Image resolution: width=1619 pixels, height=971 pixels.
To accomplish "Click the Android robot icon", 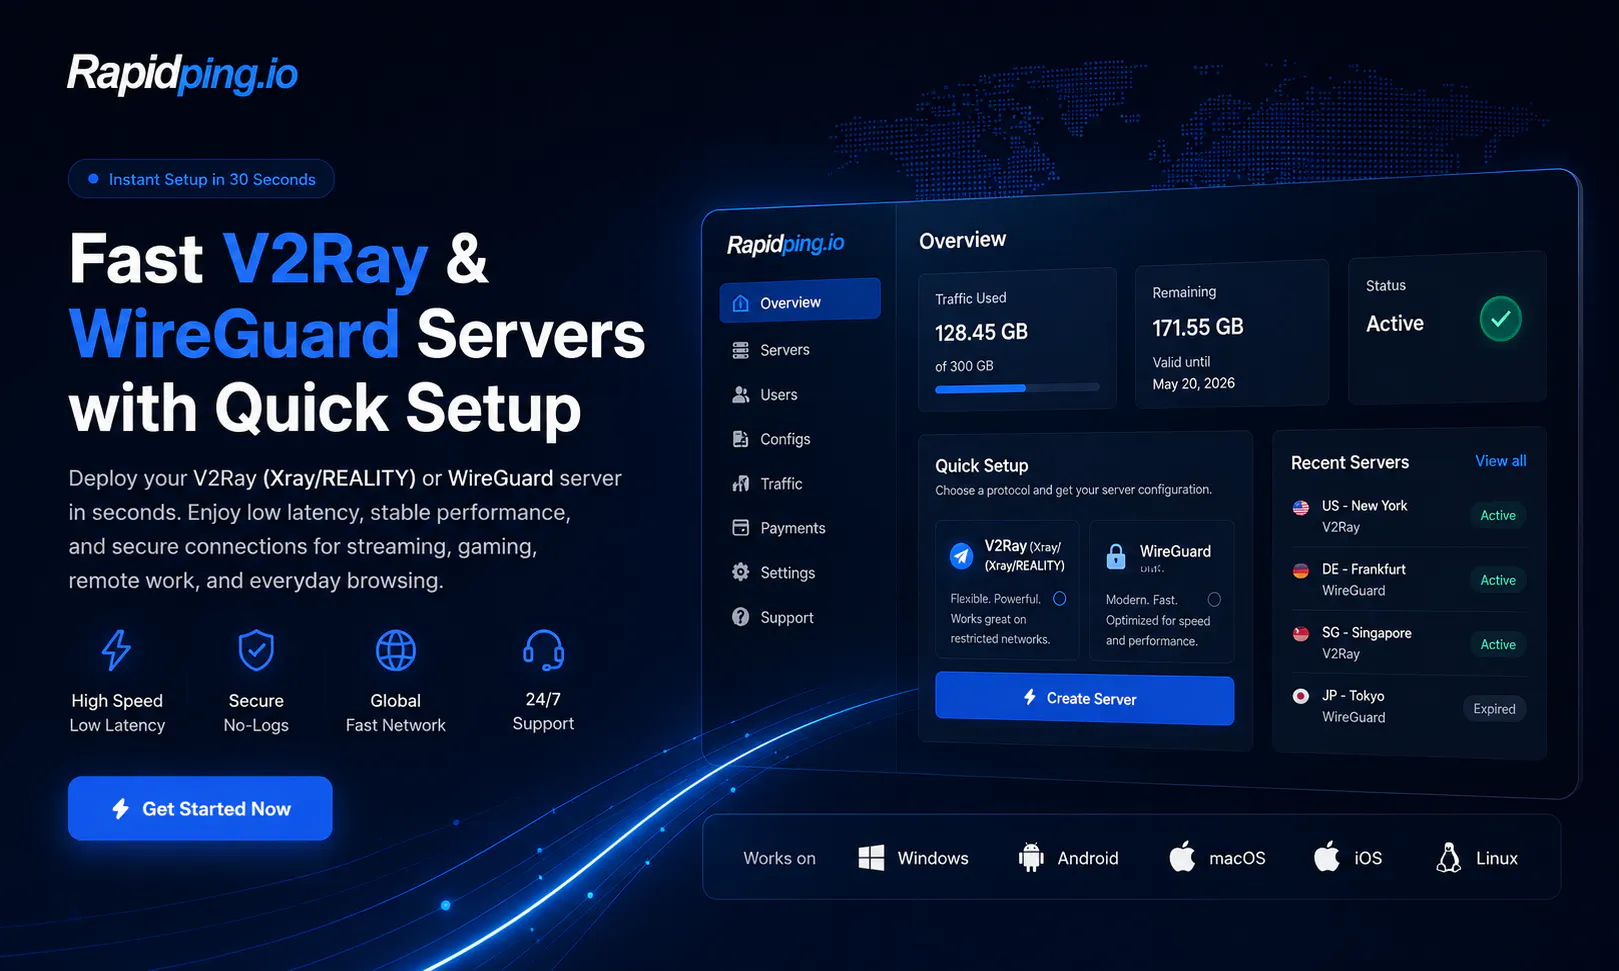I will click(1031, 857).
